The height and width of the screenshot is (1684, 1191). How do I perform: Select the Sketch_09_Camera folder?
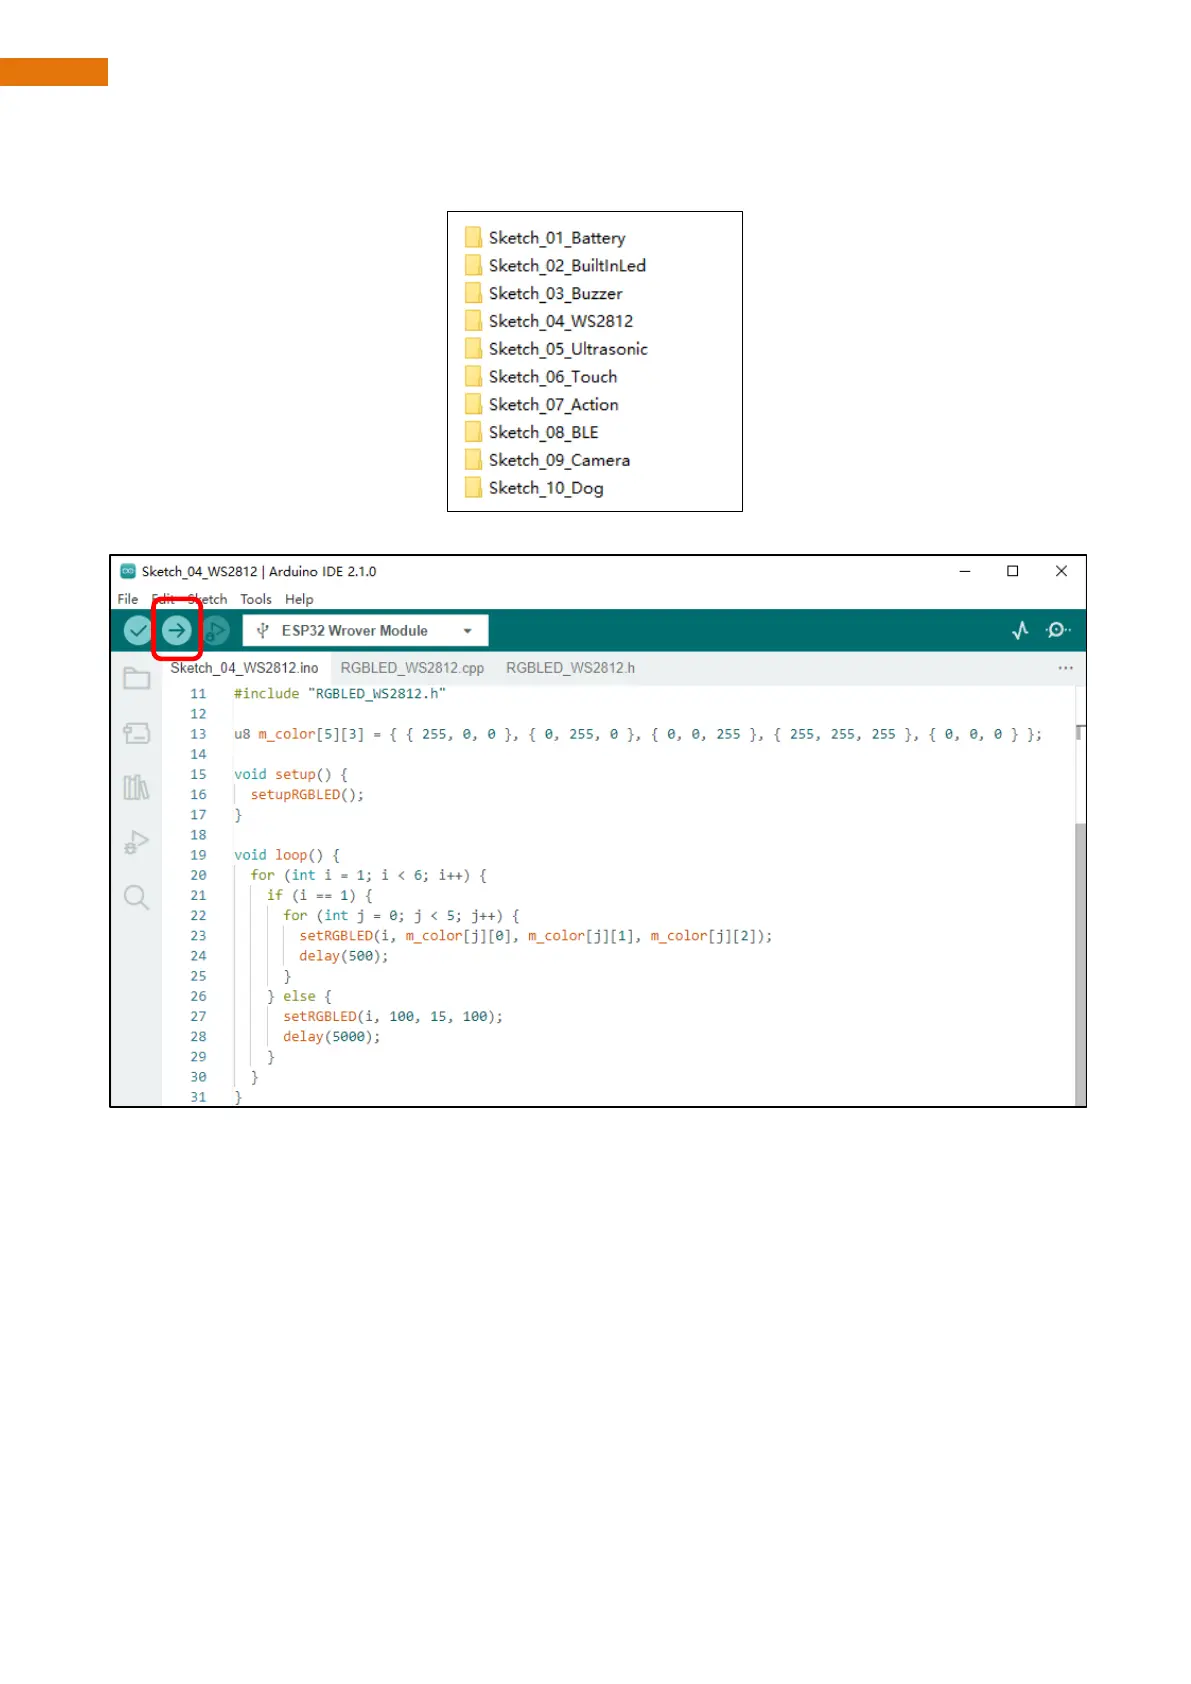(548, 460)
